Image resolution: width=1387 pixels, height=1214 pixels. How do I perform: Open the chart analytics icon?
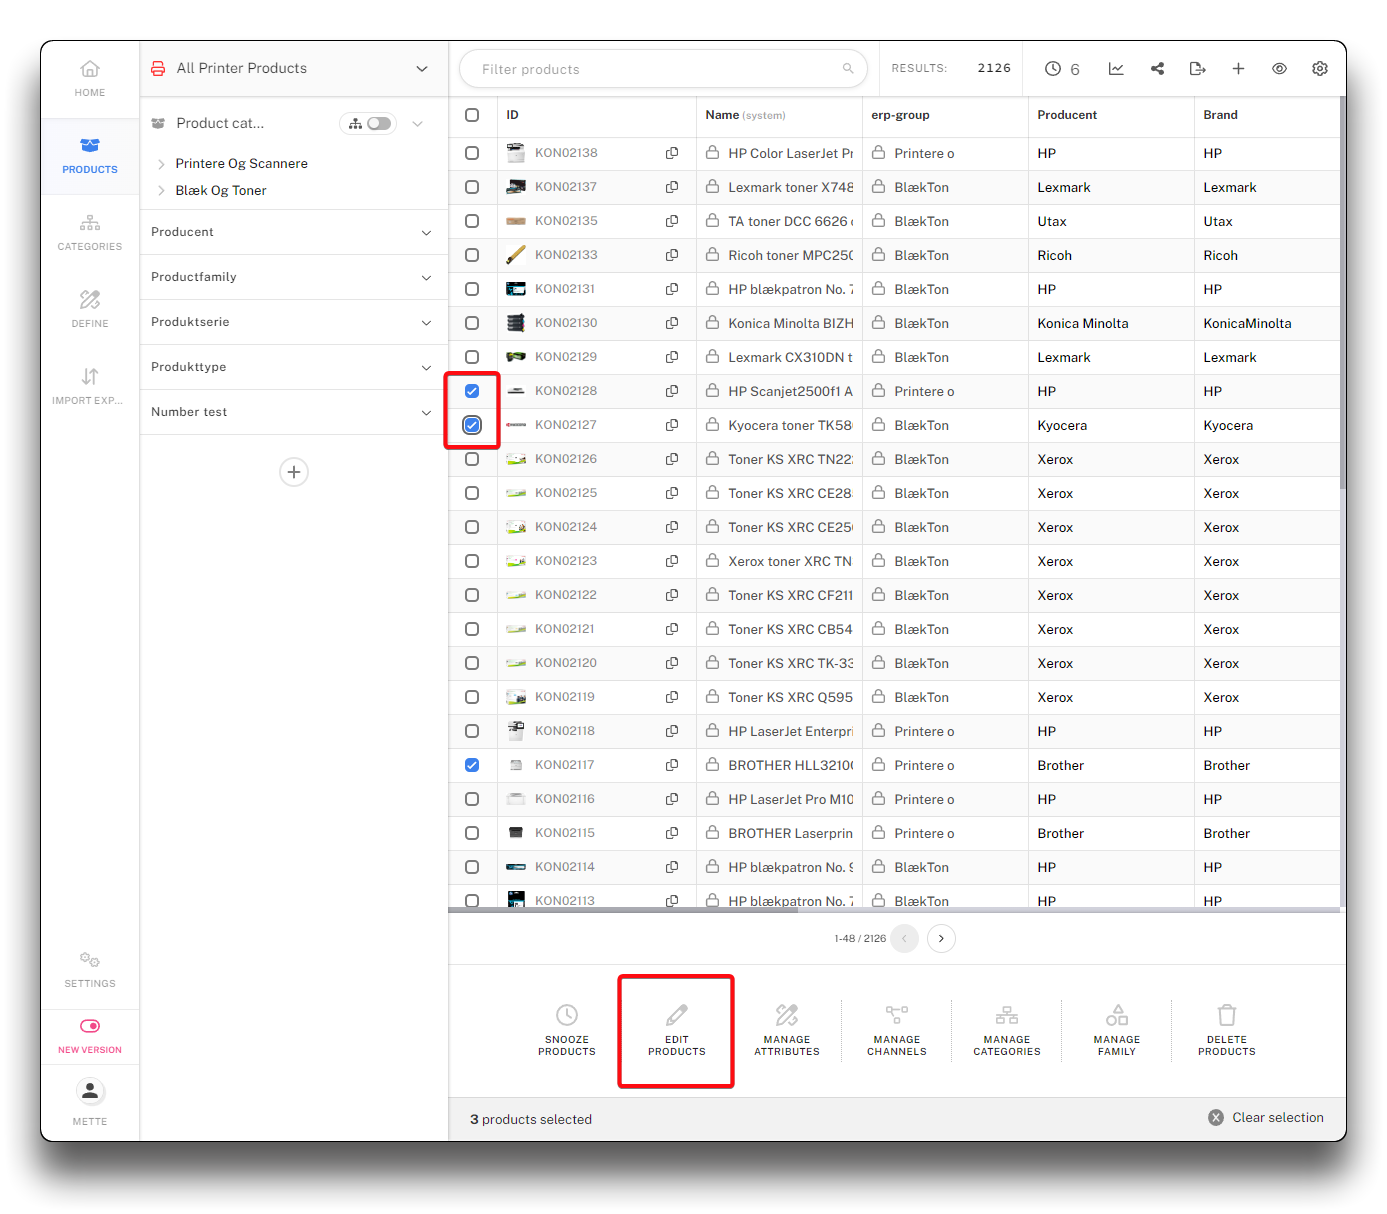coord(1116,69)
